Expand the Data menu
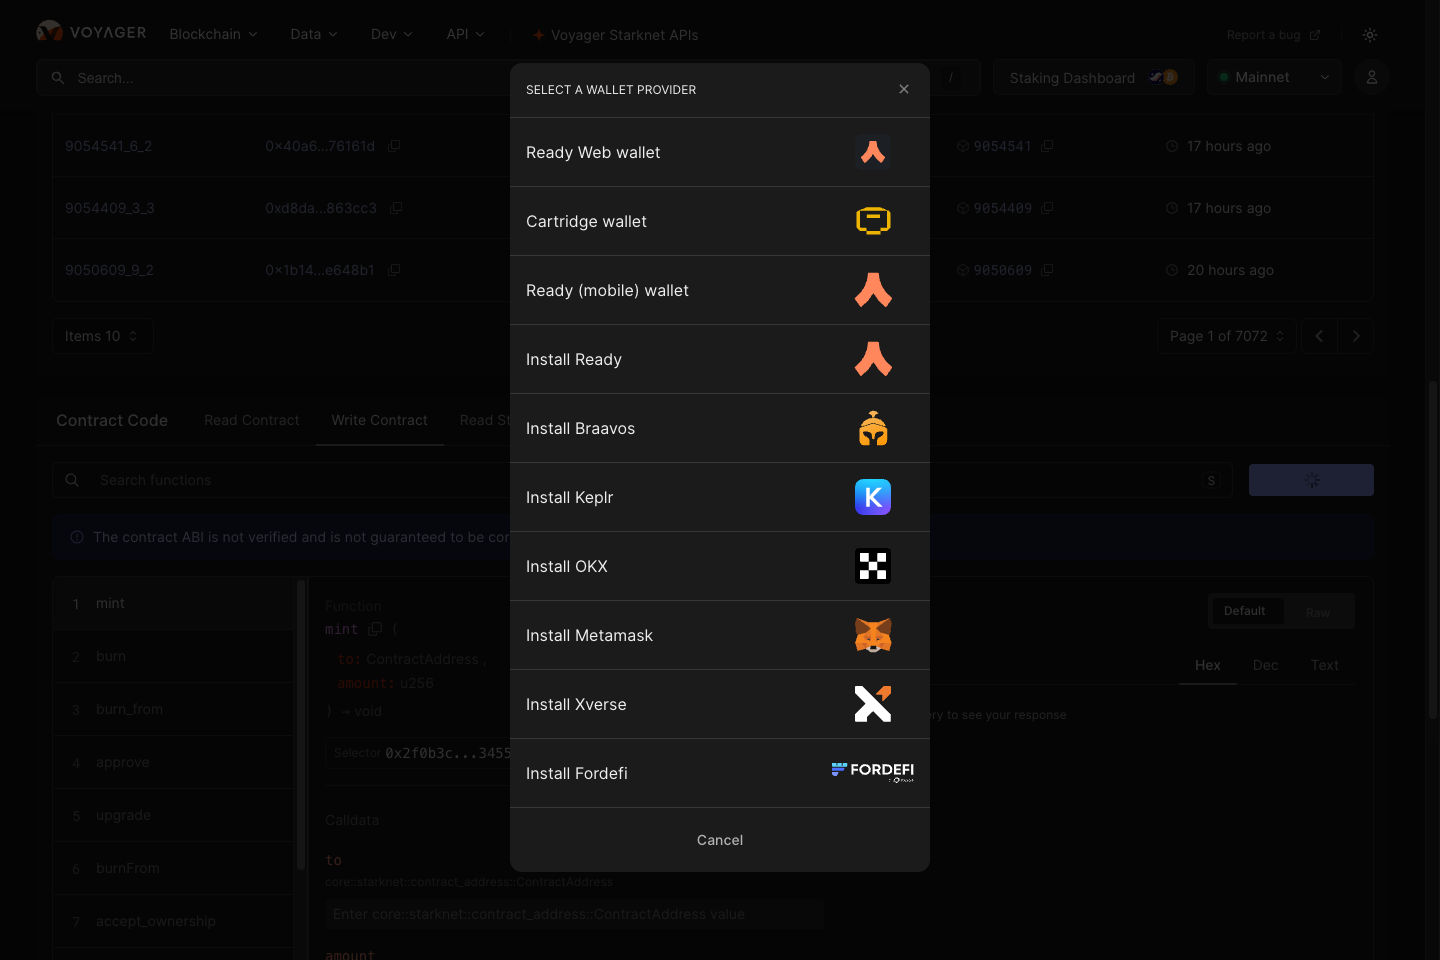Viewport: 1440px width, 960px height. point(314,34)
